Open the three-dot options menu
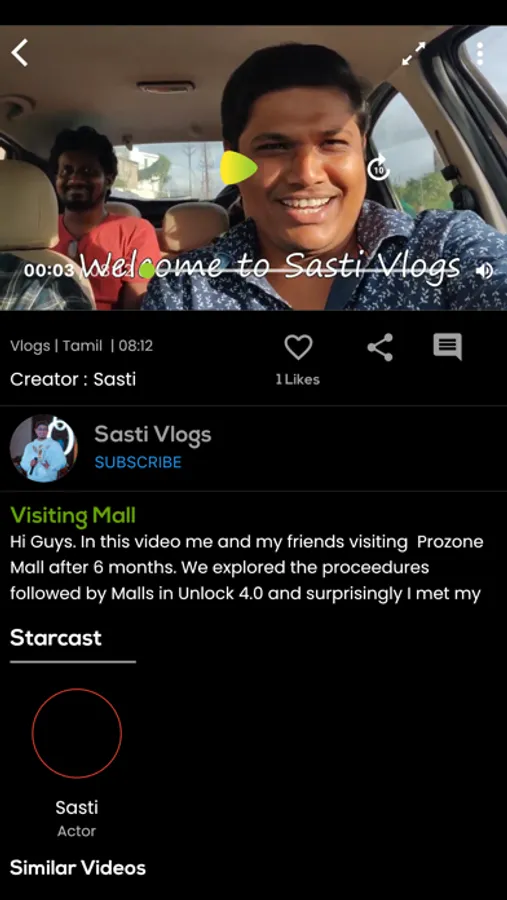 pyautogui.click(x=479, y=54)
